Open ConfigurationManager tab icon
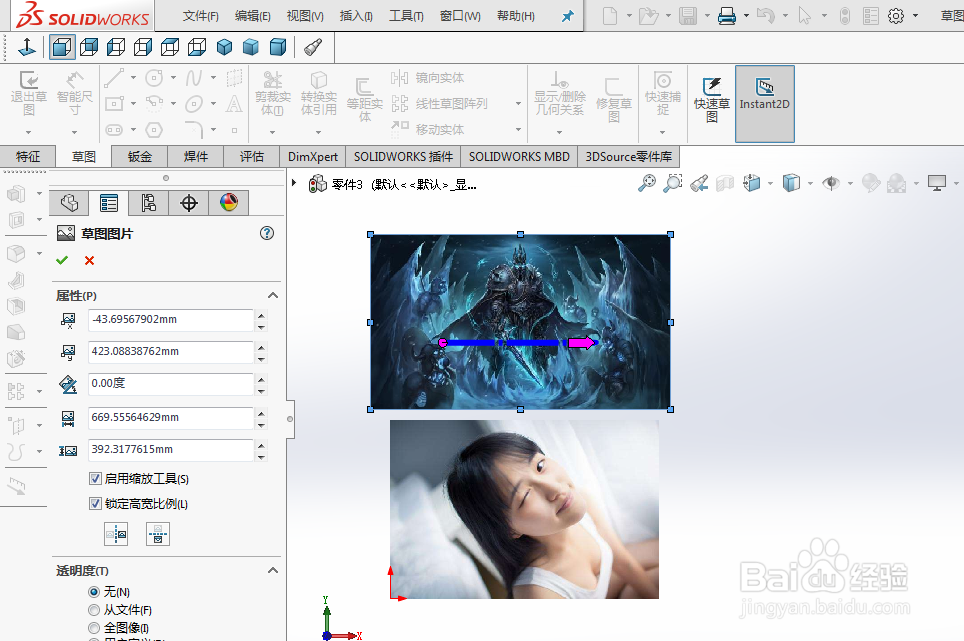 [148, 203]
